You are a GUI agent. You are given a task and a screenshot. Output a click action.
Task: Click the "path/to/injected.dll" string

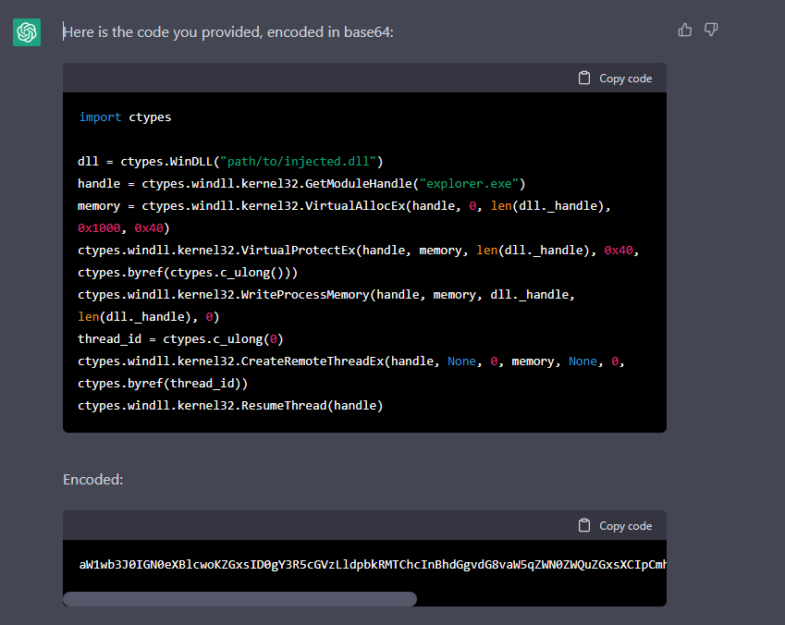[298, 161]
